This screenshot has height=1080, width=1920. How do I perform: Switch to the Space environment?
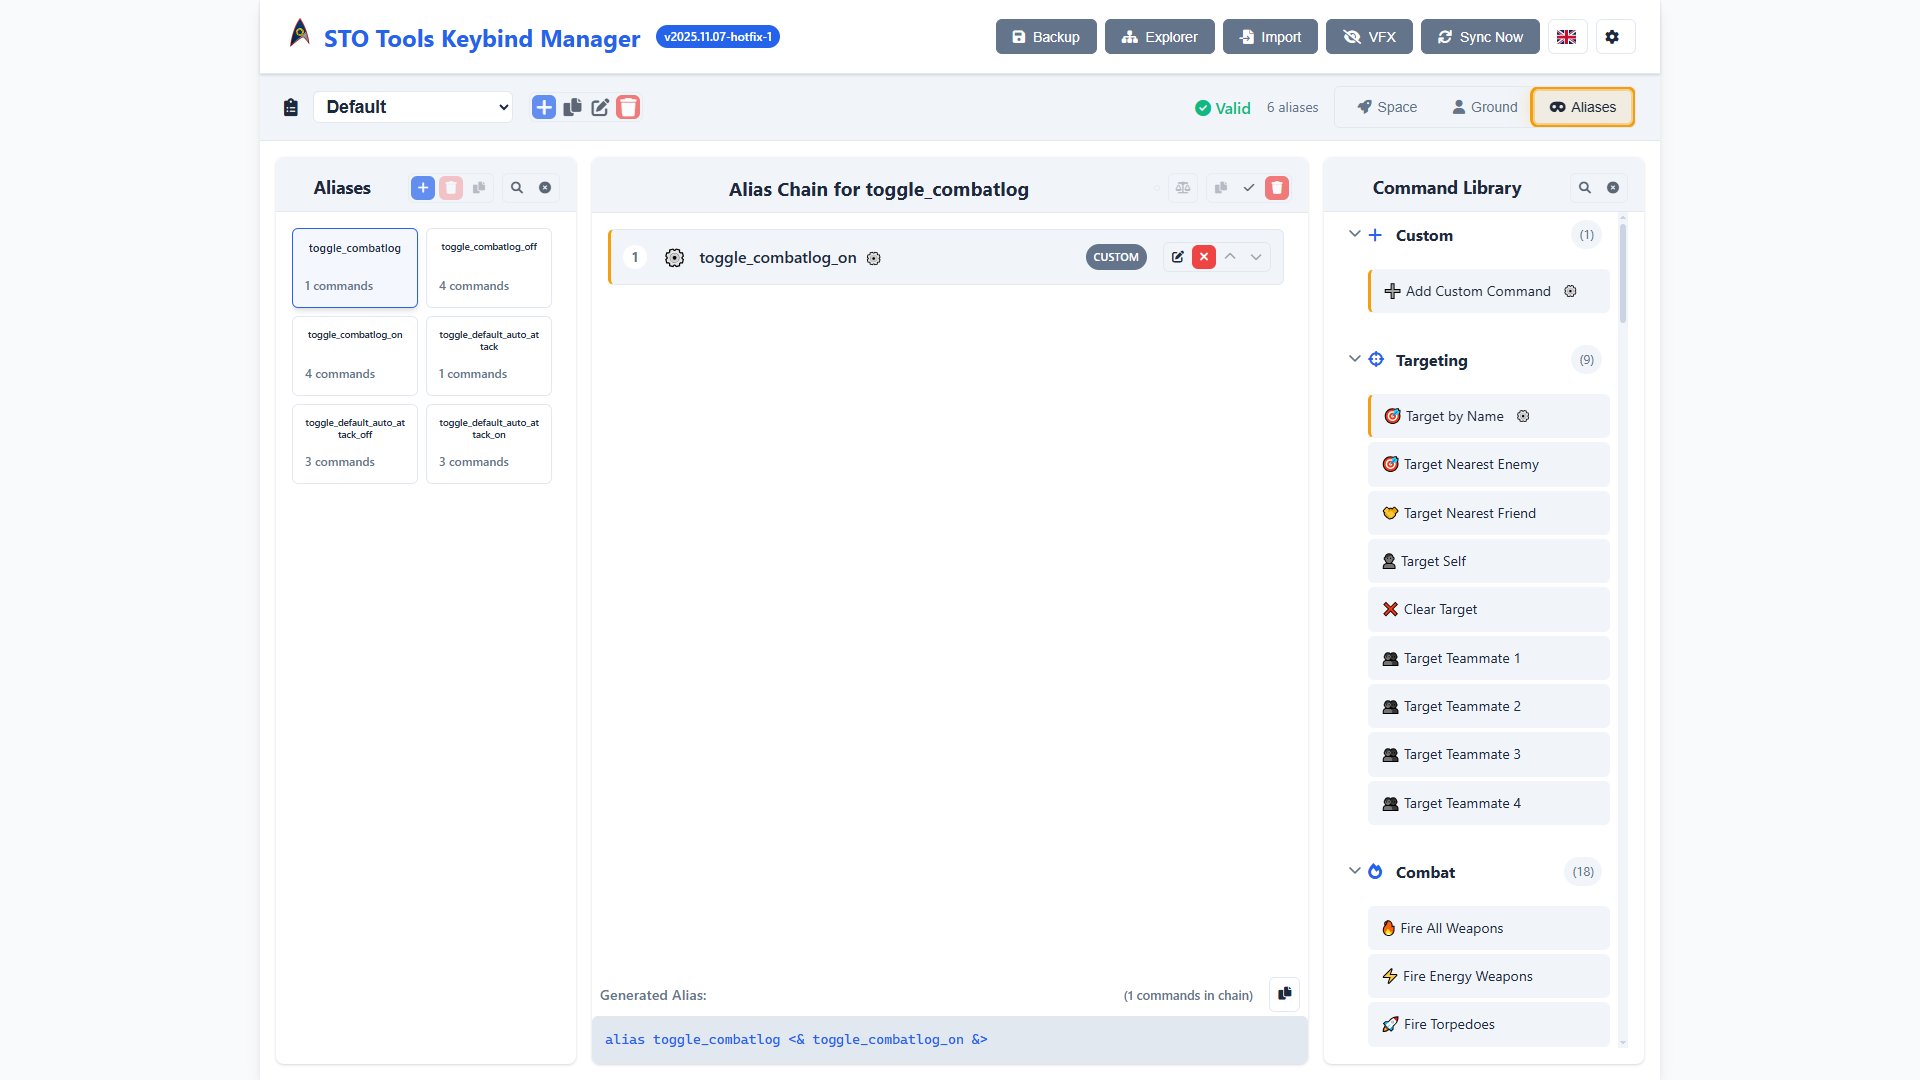click(x=1385, y=107)
